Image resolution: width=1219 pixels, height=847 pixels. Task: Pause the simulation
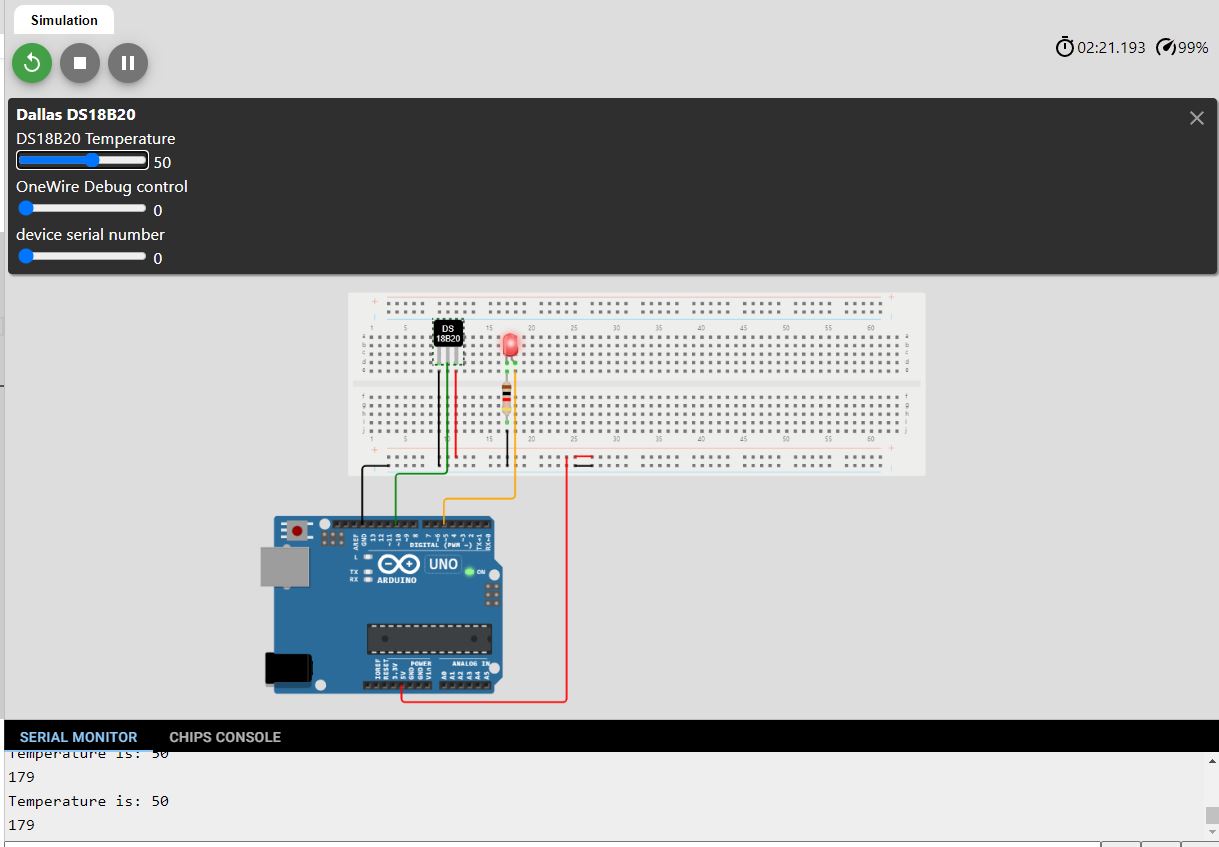click(x=128, y=63)
